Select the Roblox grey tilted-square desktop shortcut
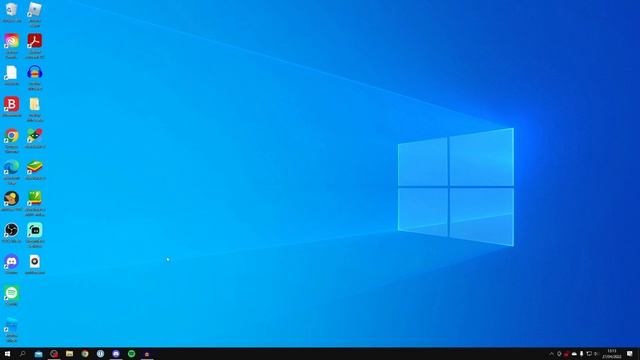The image size is (640, 360). coord(35,10)
